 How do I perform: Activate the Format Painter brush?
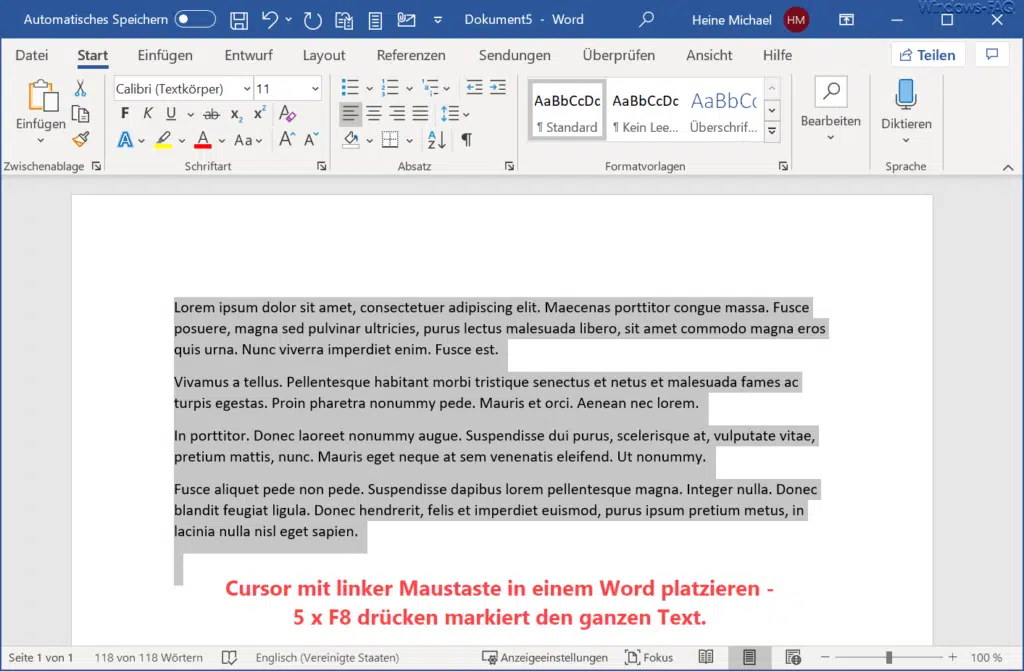(80, 140)
